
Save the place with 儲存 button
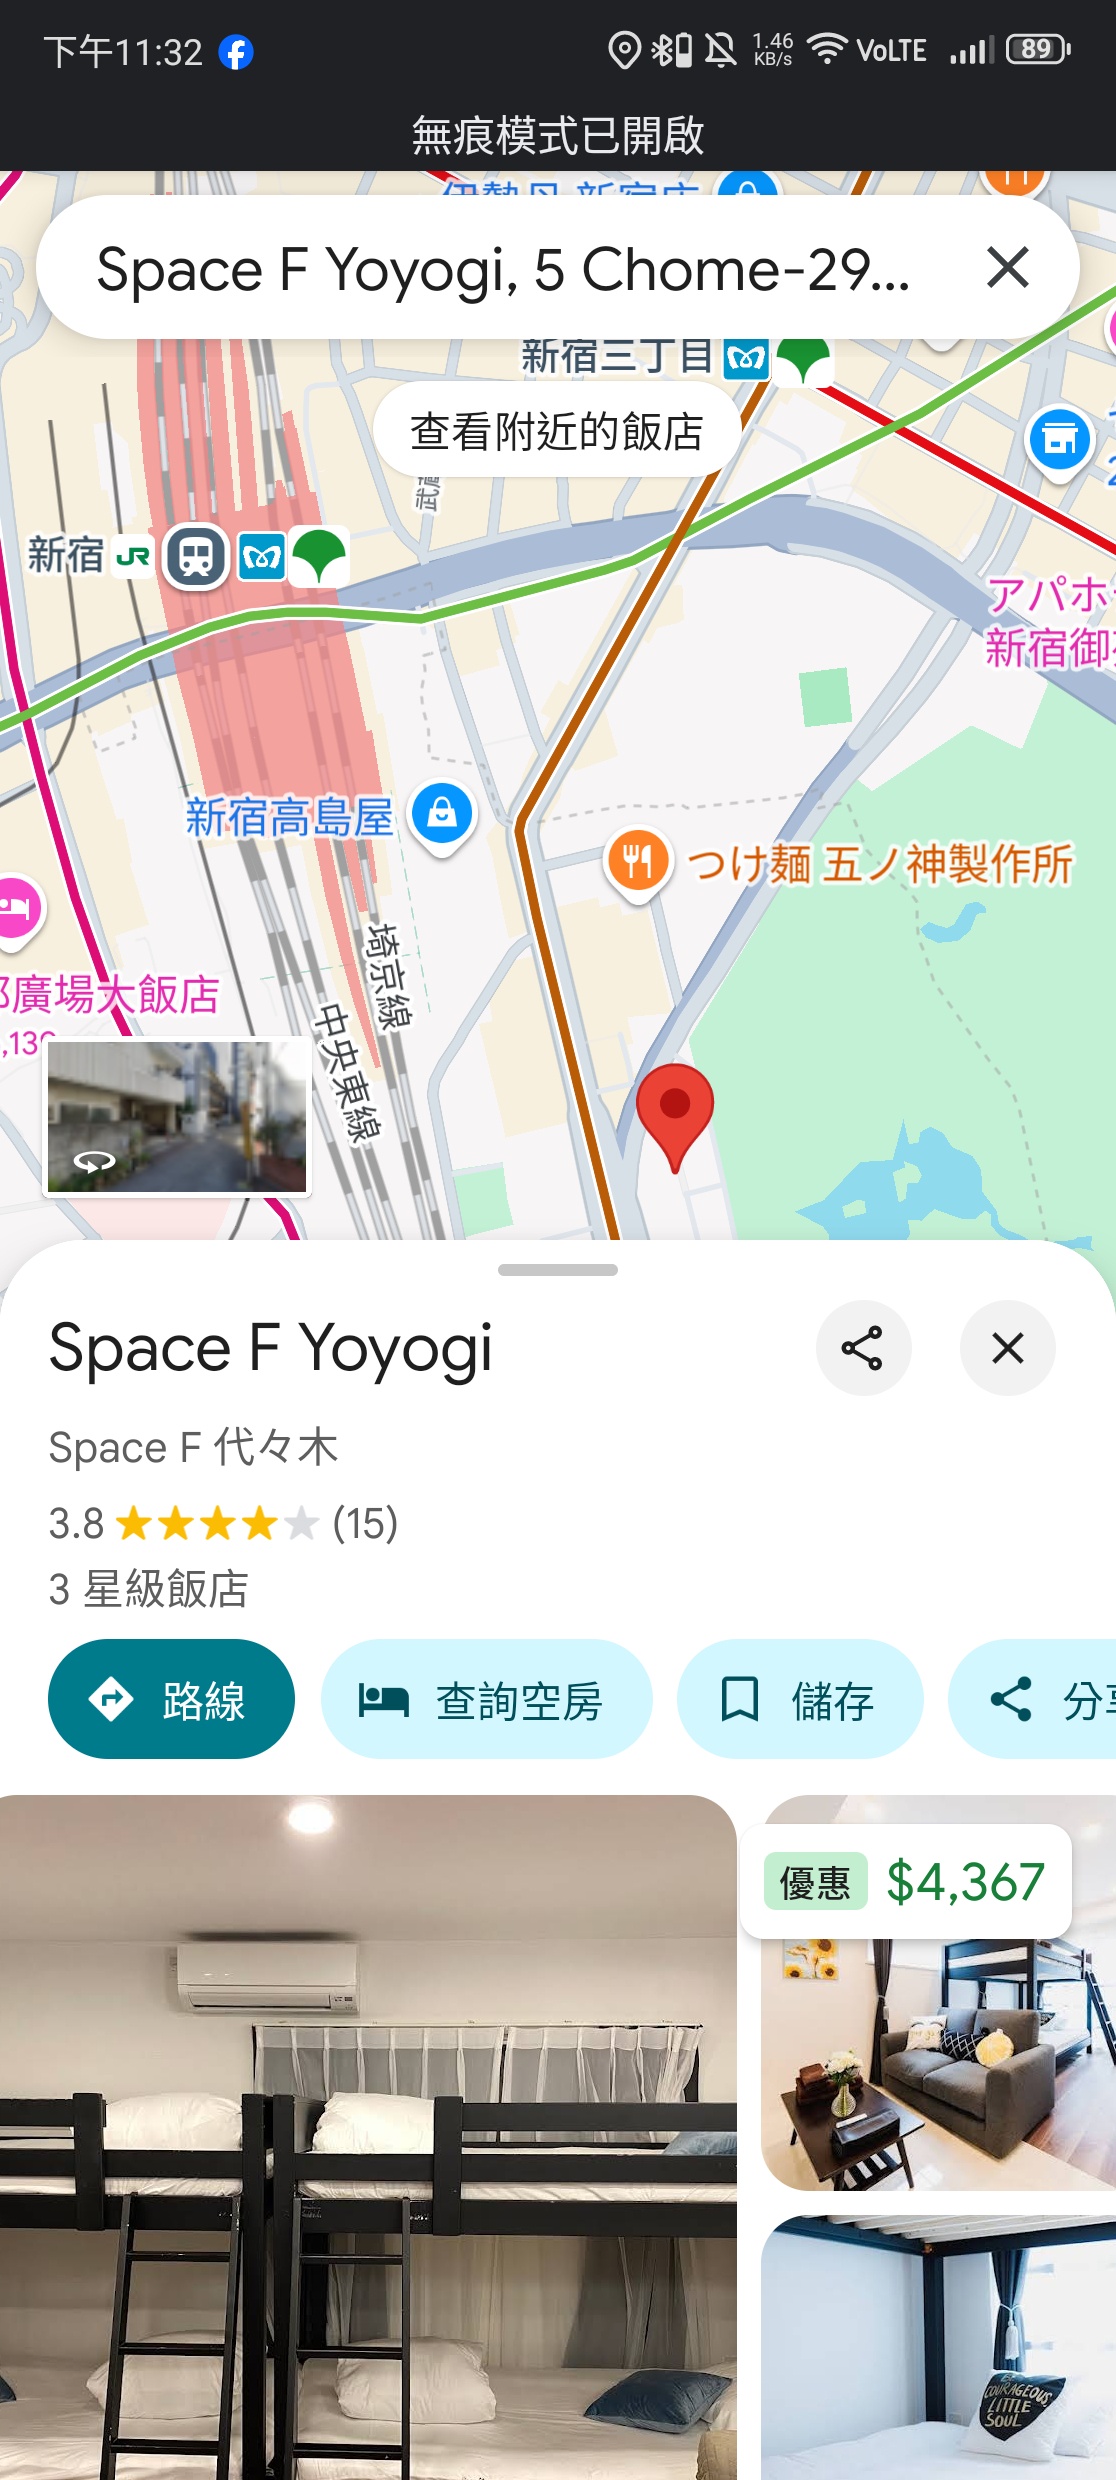[x=800, y=1699]
